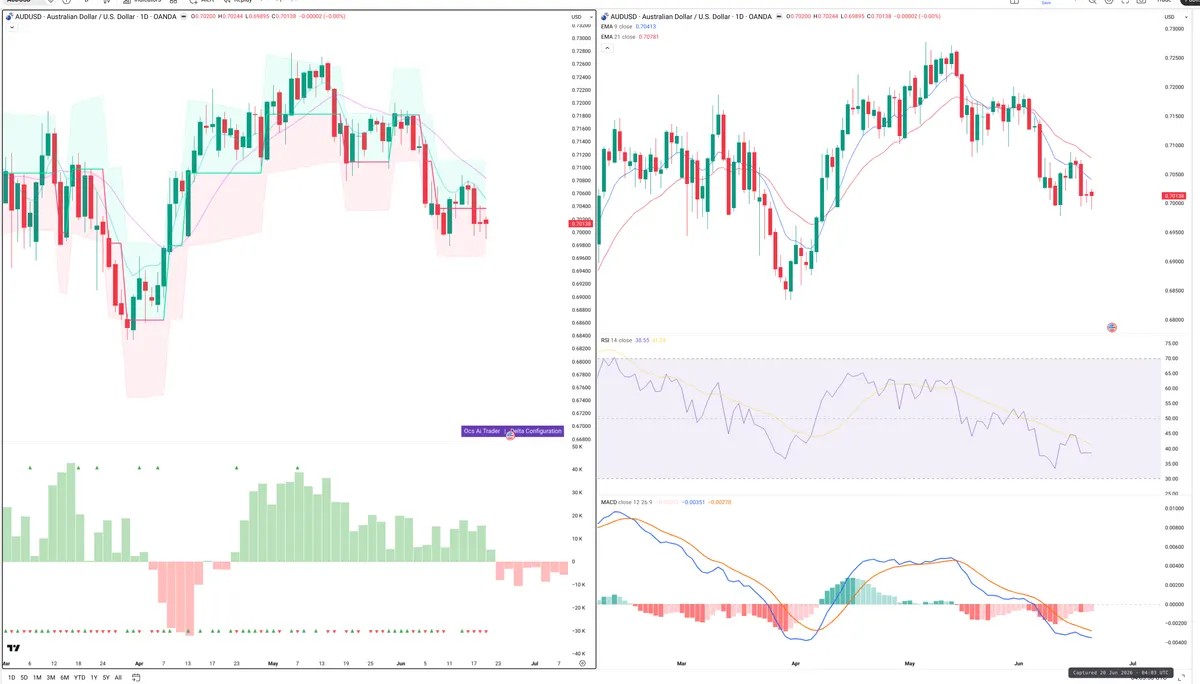Viewport: 1200px width, 684px height.
Task: Click 0.72000 on left price axis
Action: (x=580, y=103)
